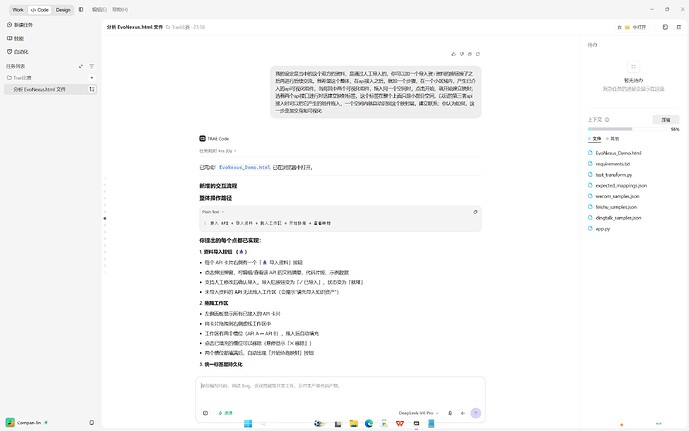The image size is (689, 431).
Task: Click the context usage progress bar
Action: [628, 129]
